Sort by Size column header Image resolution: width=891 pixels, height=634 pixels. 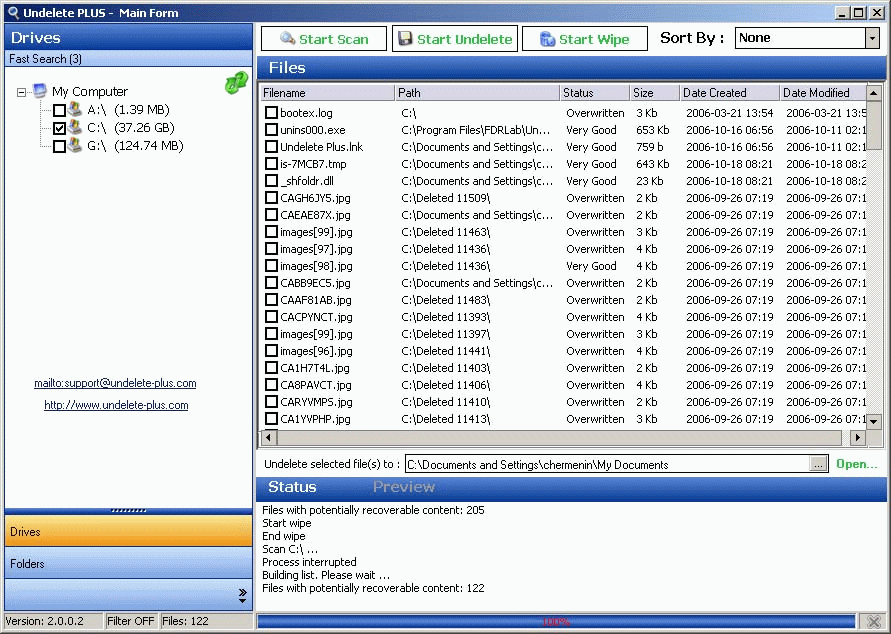pyautogui.click(x=654, y=93)
